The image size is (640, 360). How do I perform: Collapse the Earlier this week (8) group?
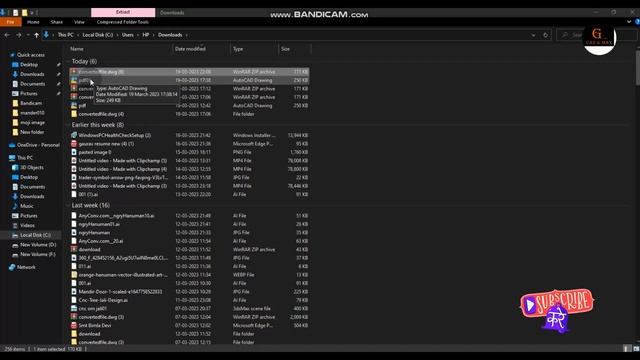coord(68,125)
